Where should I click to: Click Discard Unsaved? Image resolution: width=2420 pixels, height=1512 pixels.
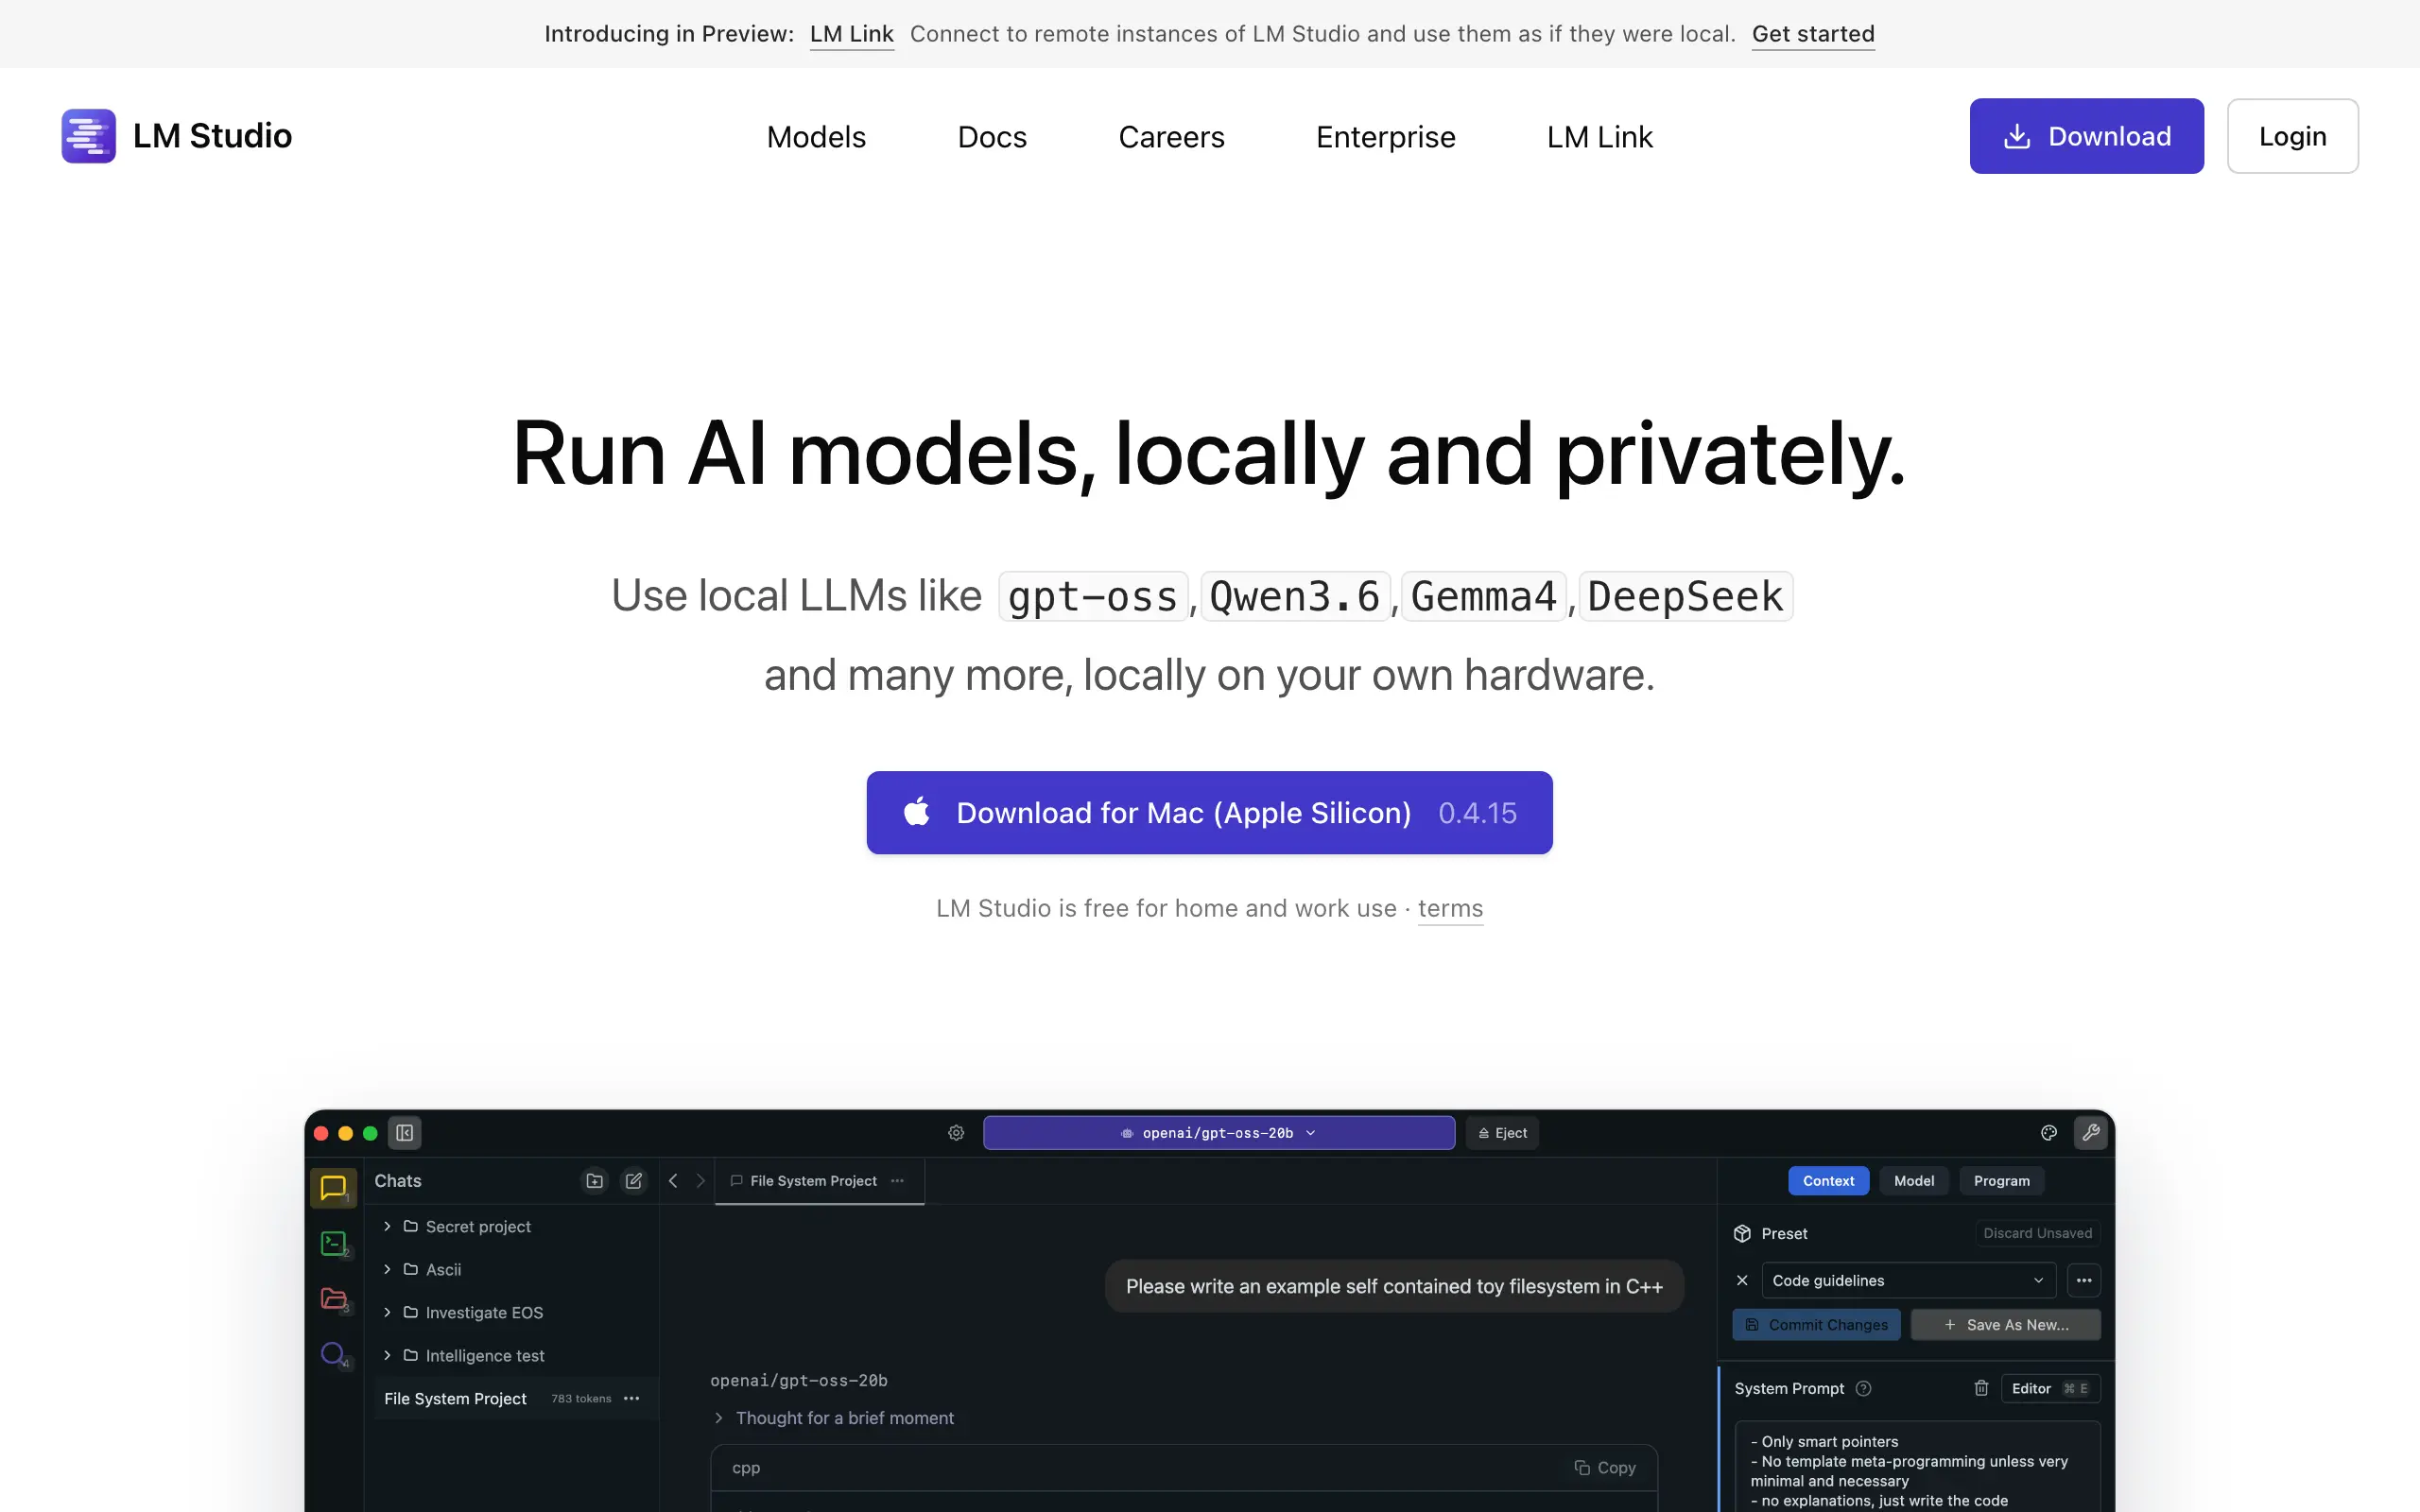[2037, 1233]
